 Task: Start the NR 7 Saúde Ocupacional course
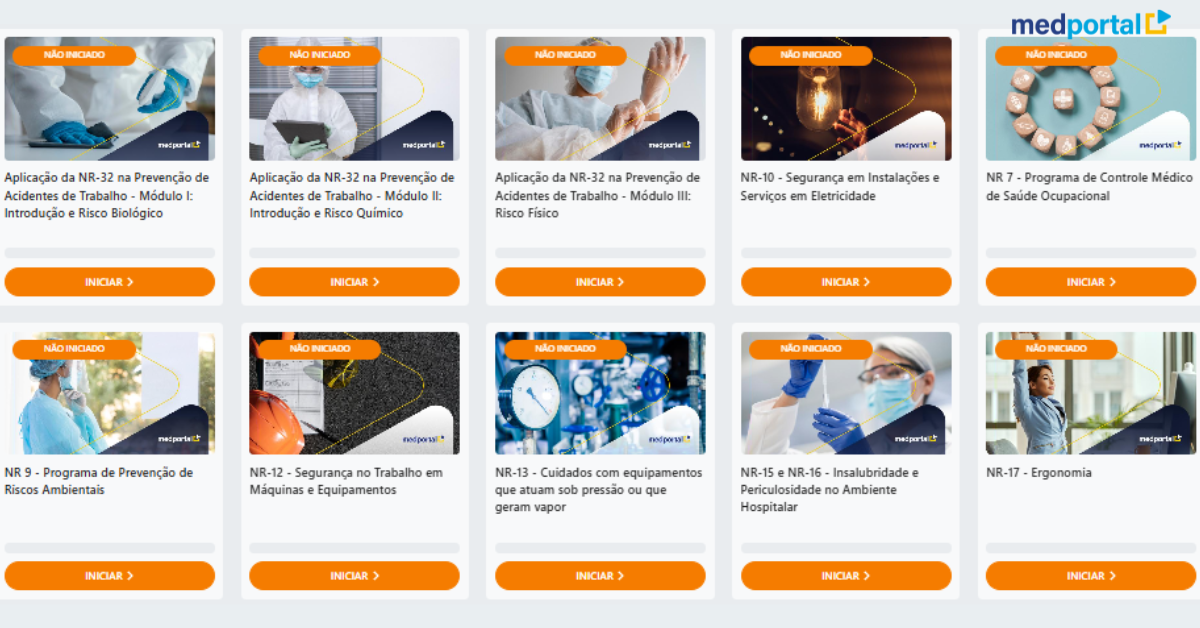(1091, 282)
